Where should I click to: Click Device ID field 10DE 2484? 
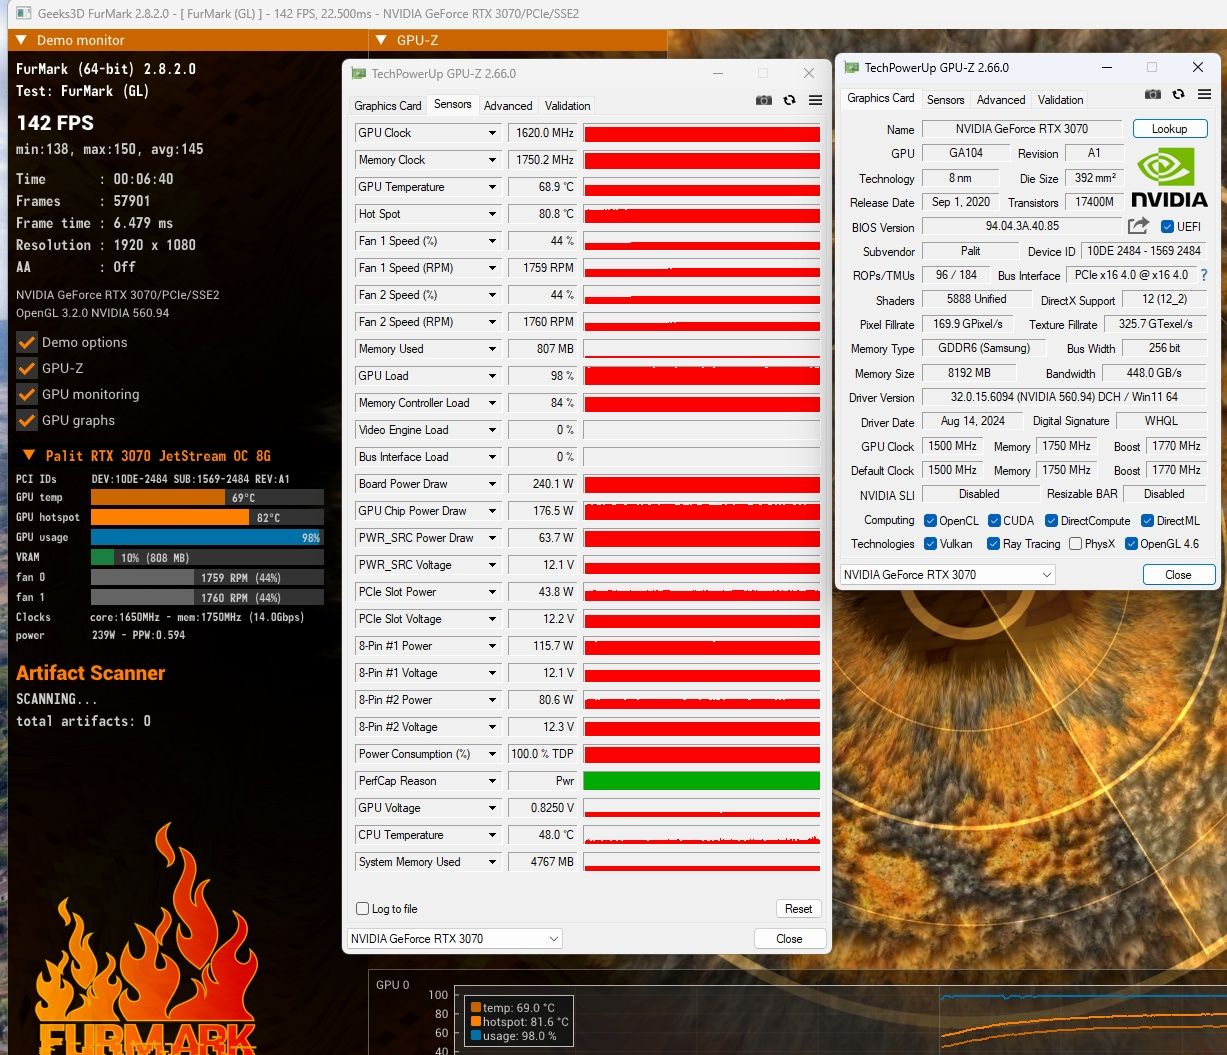point(1145,251)
